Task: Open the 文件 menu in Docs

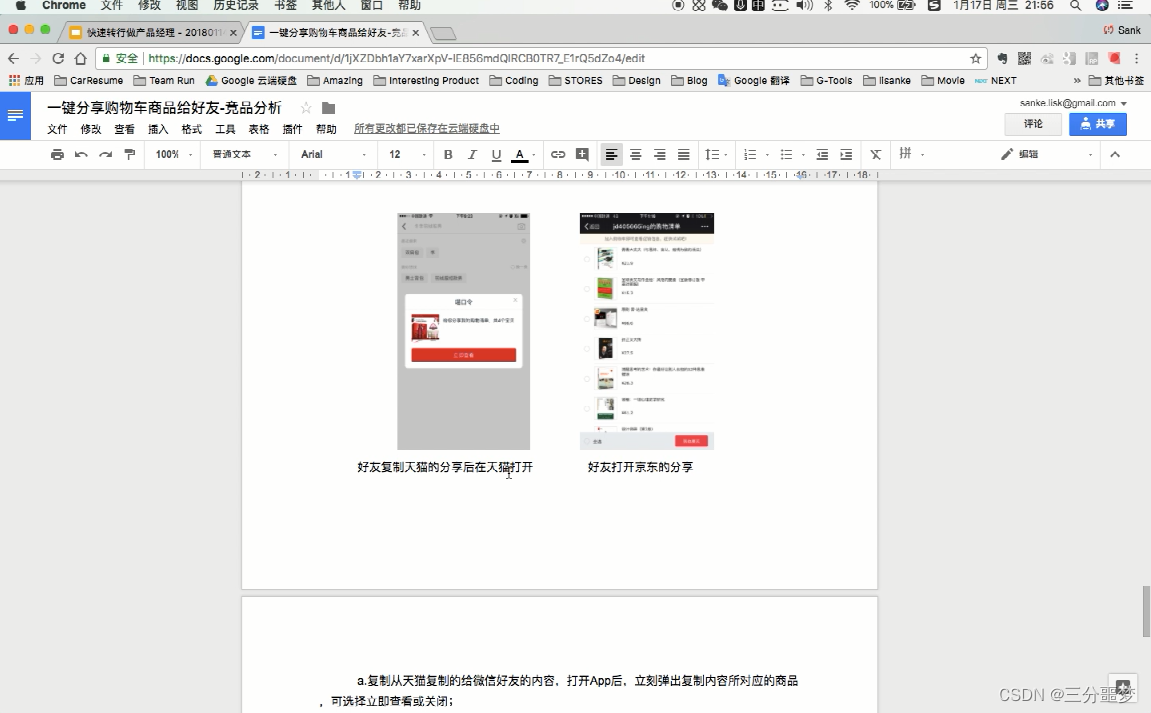Action: point(57,129)
